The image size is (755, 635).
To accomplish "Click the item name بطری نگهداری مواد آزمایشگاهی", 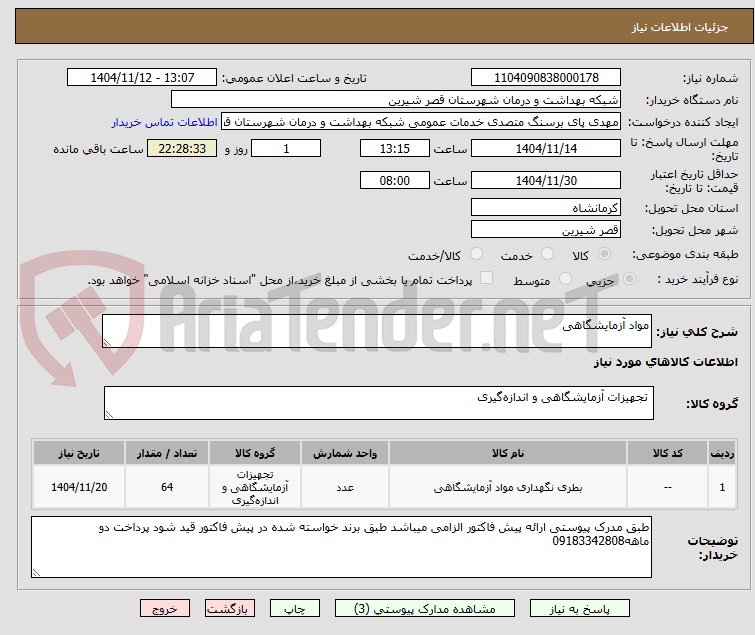I will click(x=508, y=488).
